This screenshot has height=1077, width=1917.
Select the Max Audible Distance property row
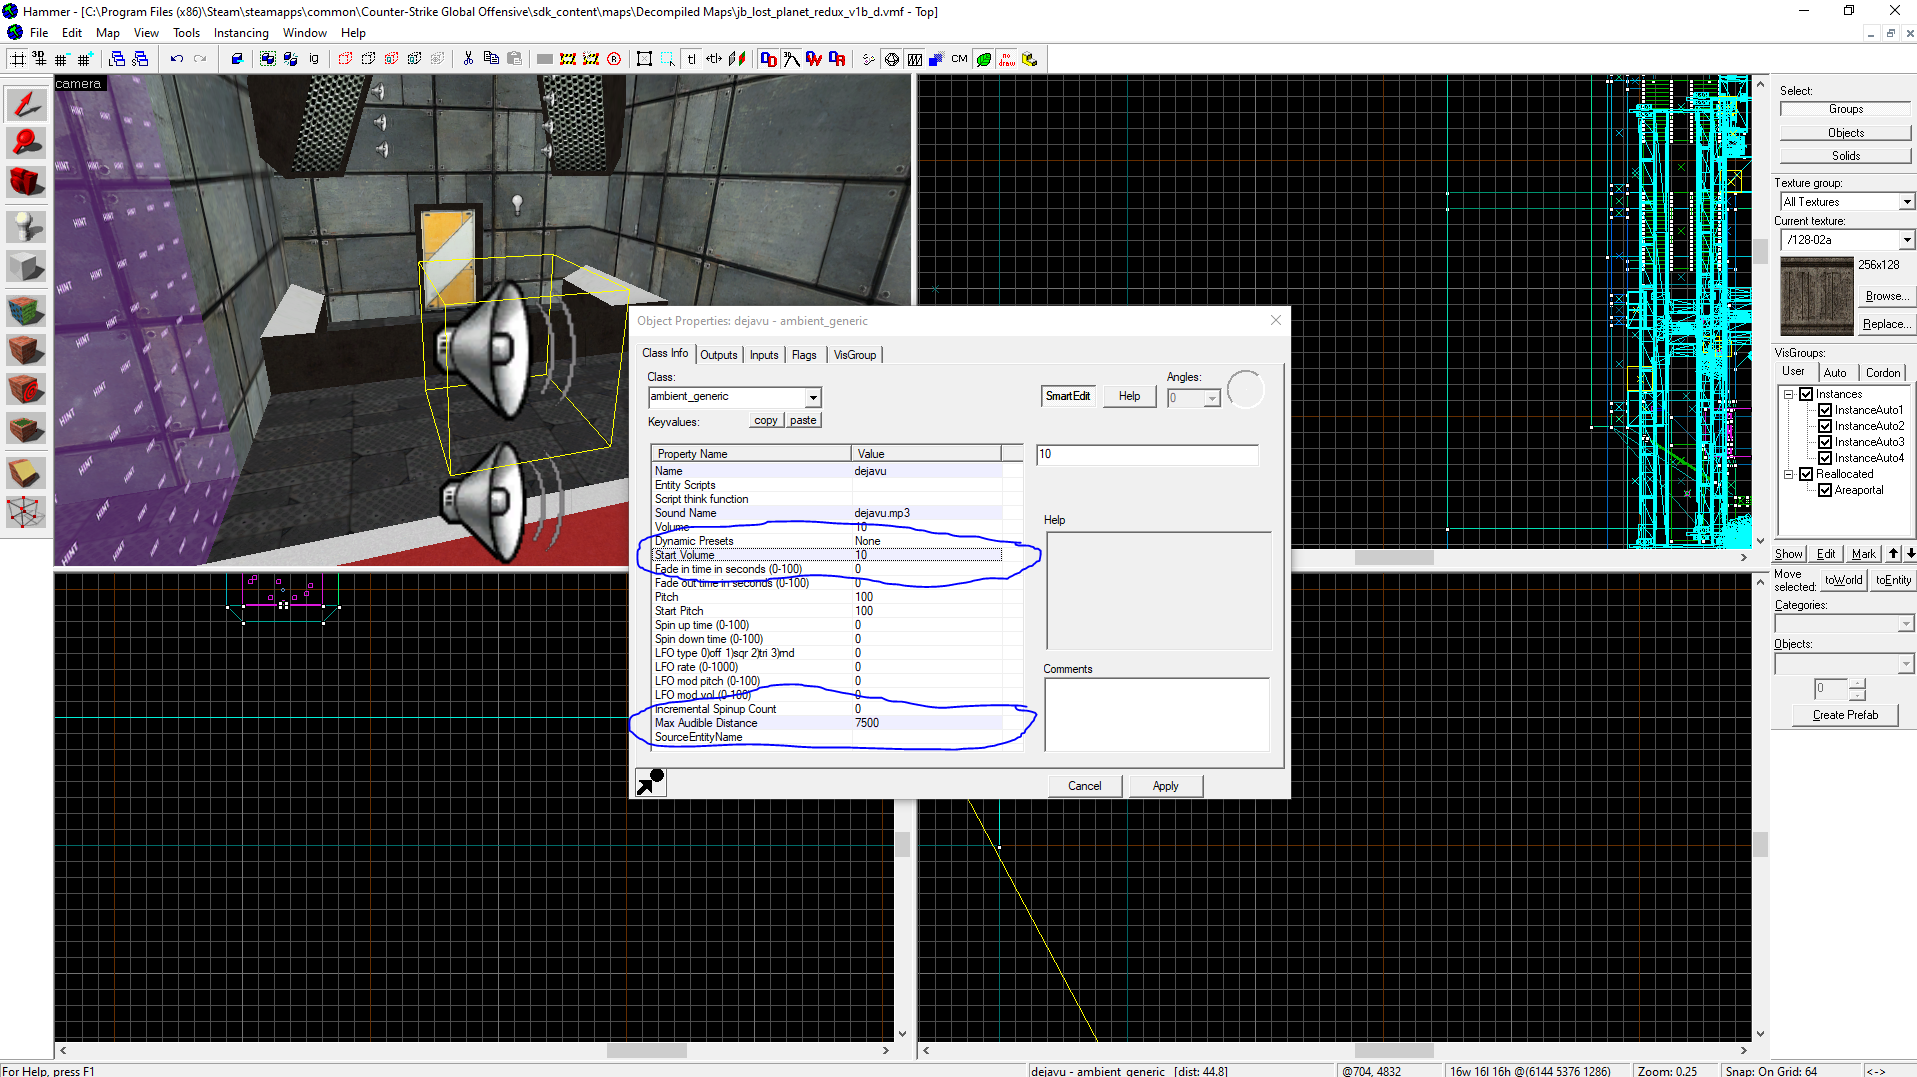pos(827,723)
